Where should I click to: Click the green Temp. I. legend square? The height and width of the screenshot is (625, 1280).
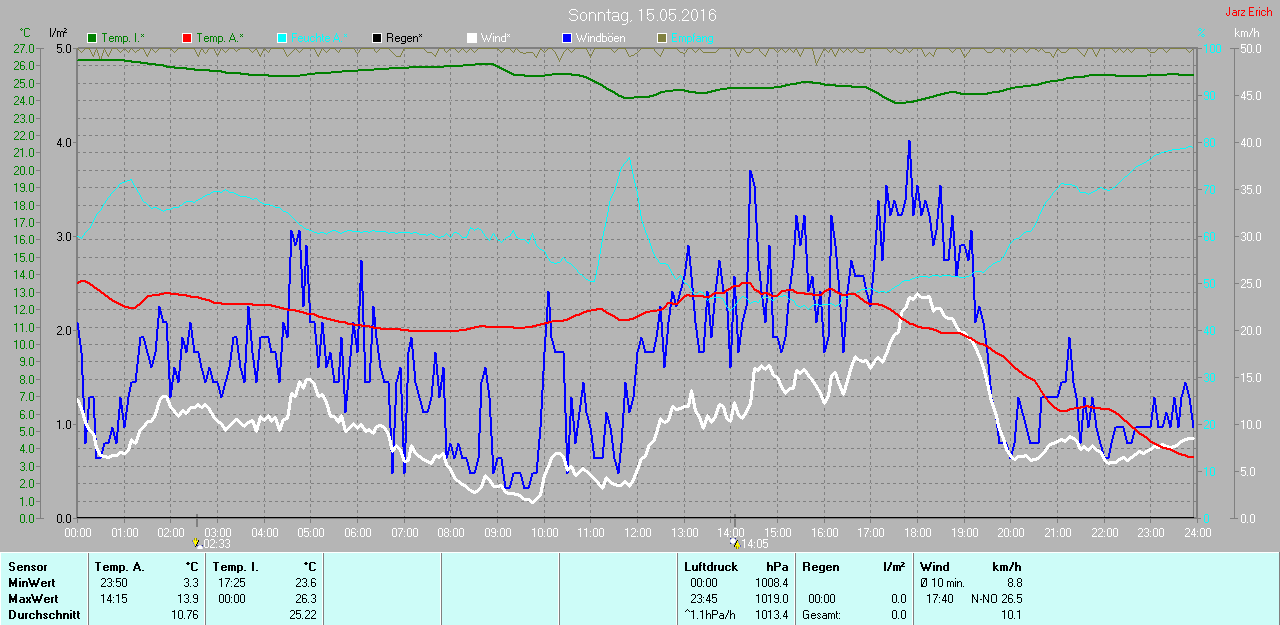click(93, 38)
